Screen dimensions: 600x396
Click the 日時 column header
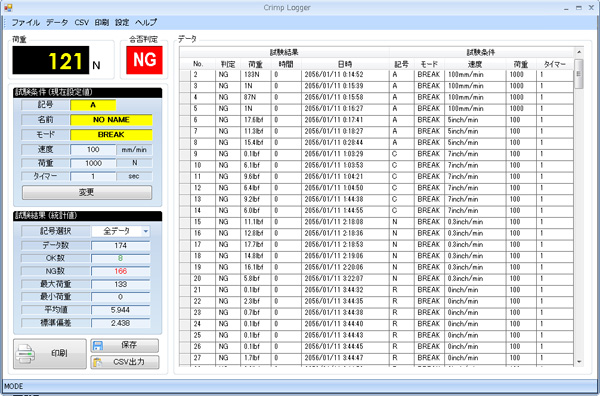click(345, 64)
